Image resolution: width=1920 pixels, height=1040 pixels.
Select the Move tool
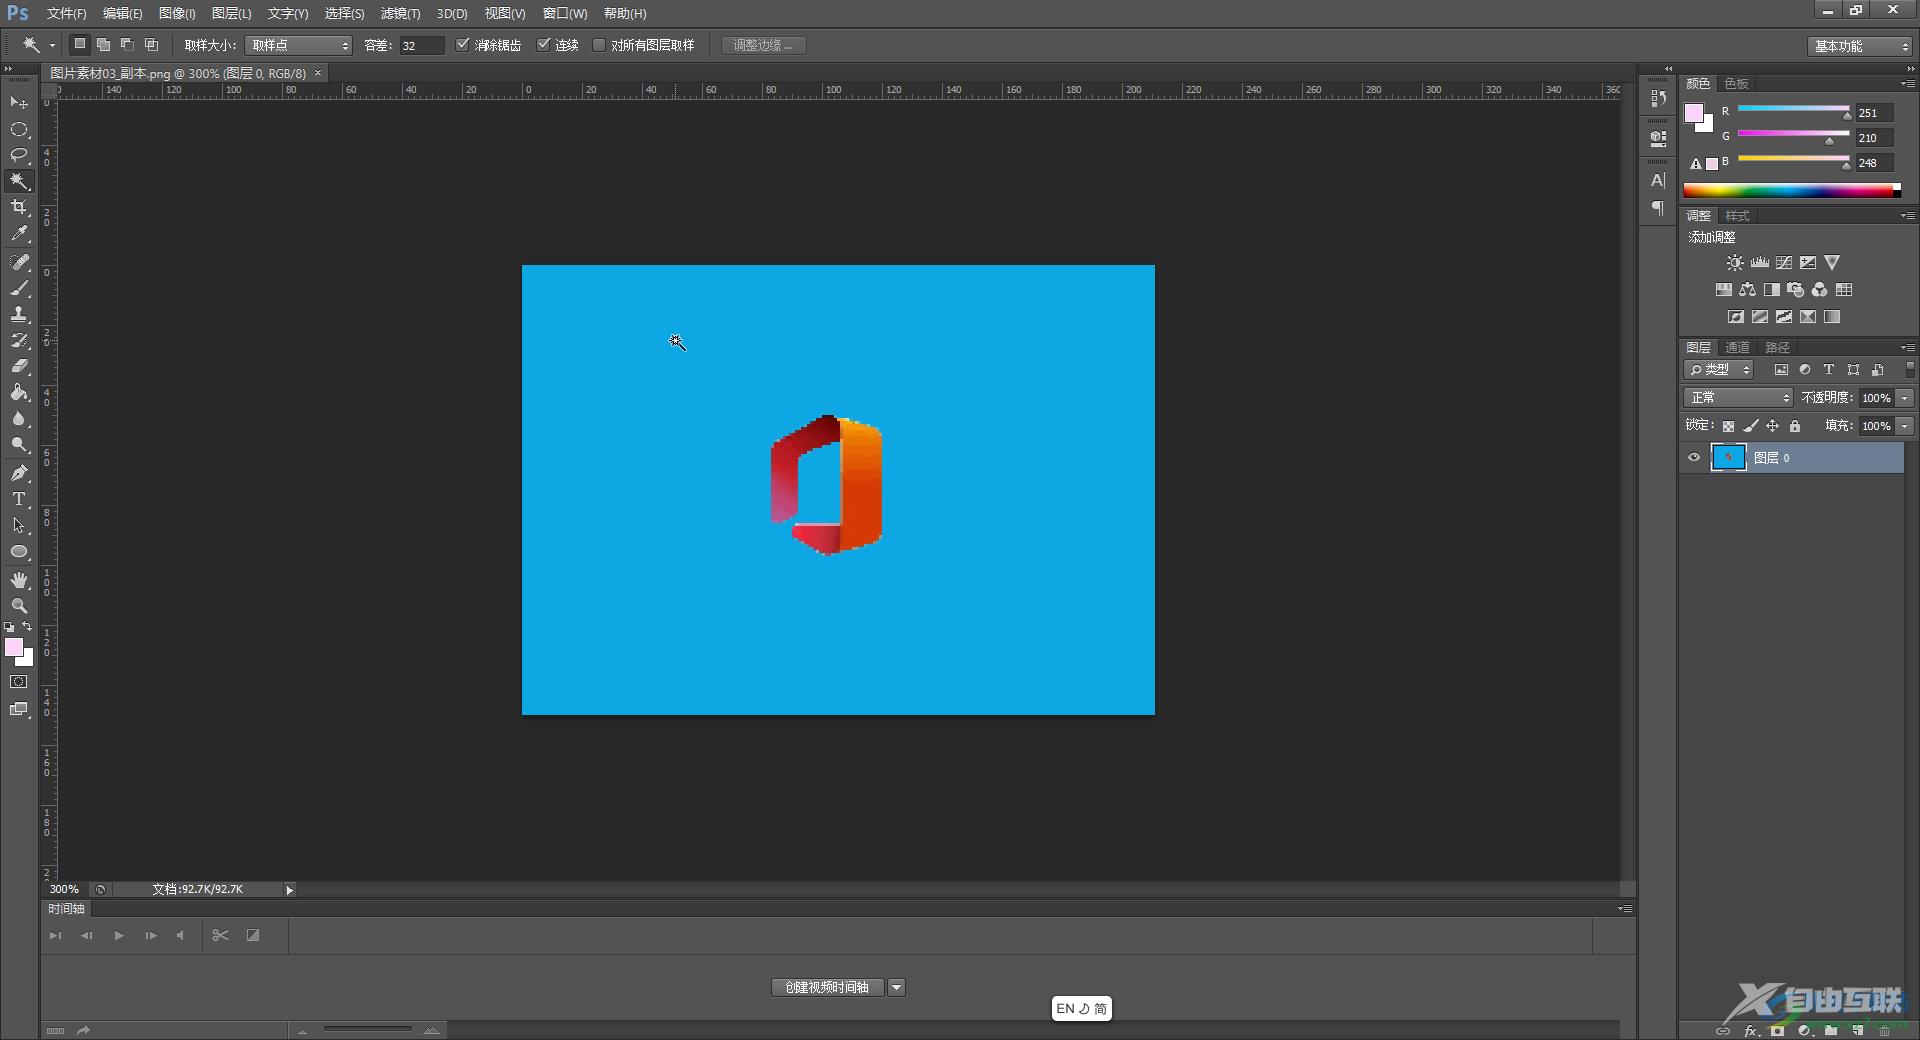(x=18, y=103)
